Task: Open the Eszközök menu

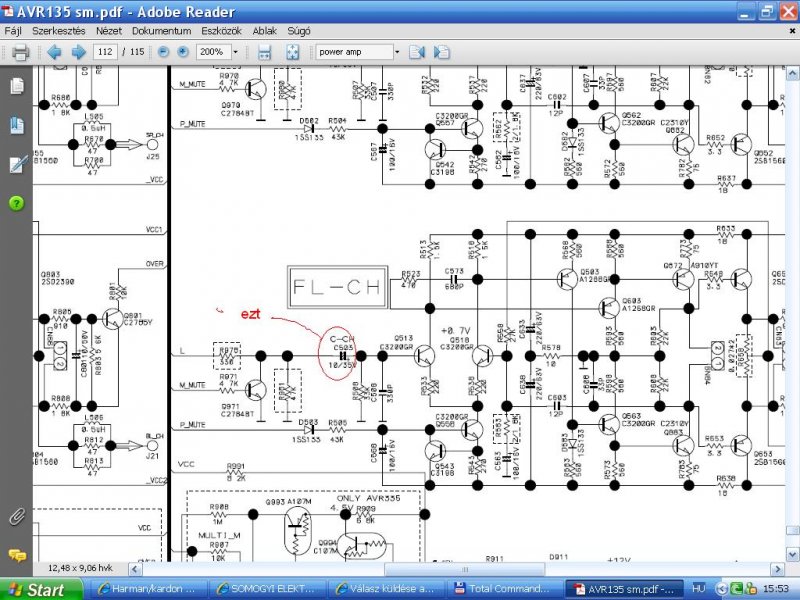Action: pos(221,31)
